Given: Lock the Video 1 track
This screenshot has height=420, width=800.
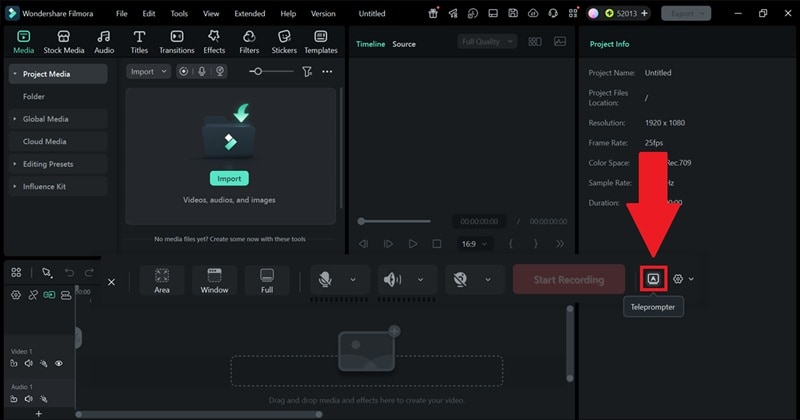Looking at the screenshot, I should click(14, 363).
